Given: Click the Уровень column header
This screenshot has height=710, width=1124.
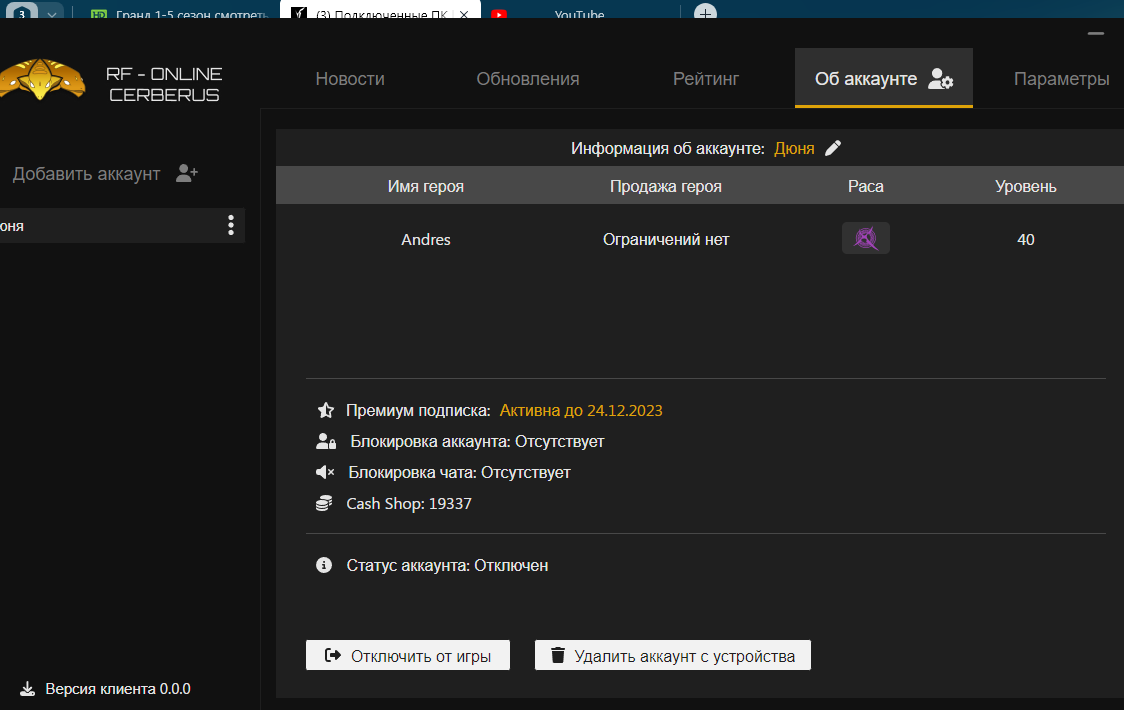Looking at the screenshot, I should coord(1026,186).
